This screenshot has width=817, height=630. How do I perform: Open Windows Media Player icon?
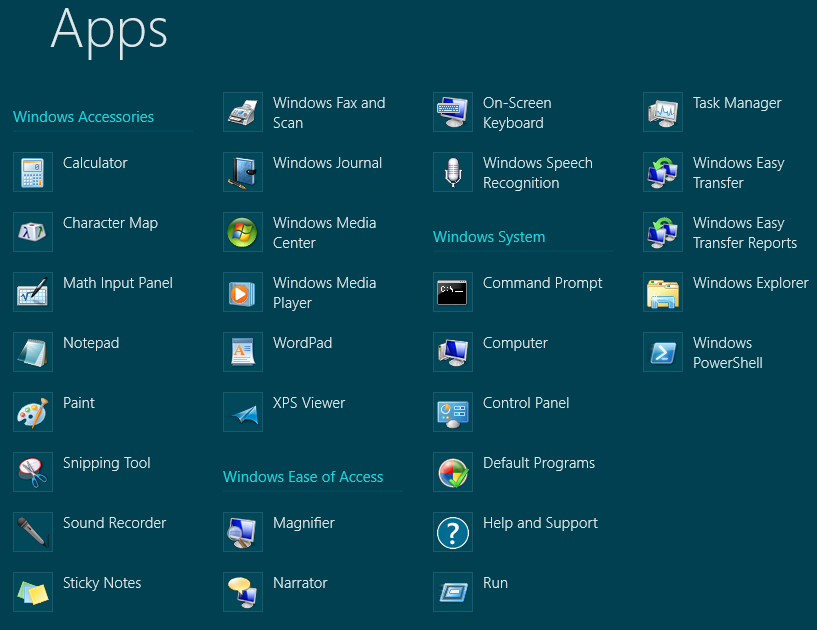[243, 292]
